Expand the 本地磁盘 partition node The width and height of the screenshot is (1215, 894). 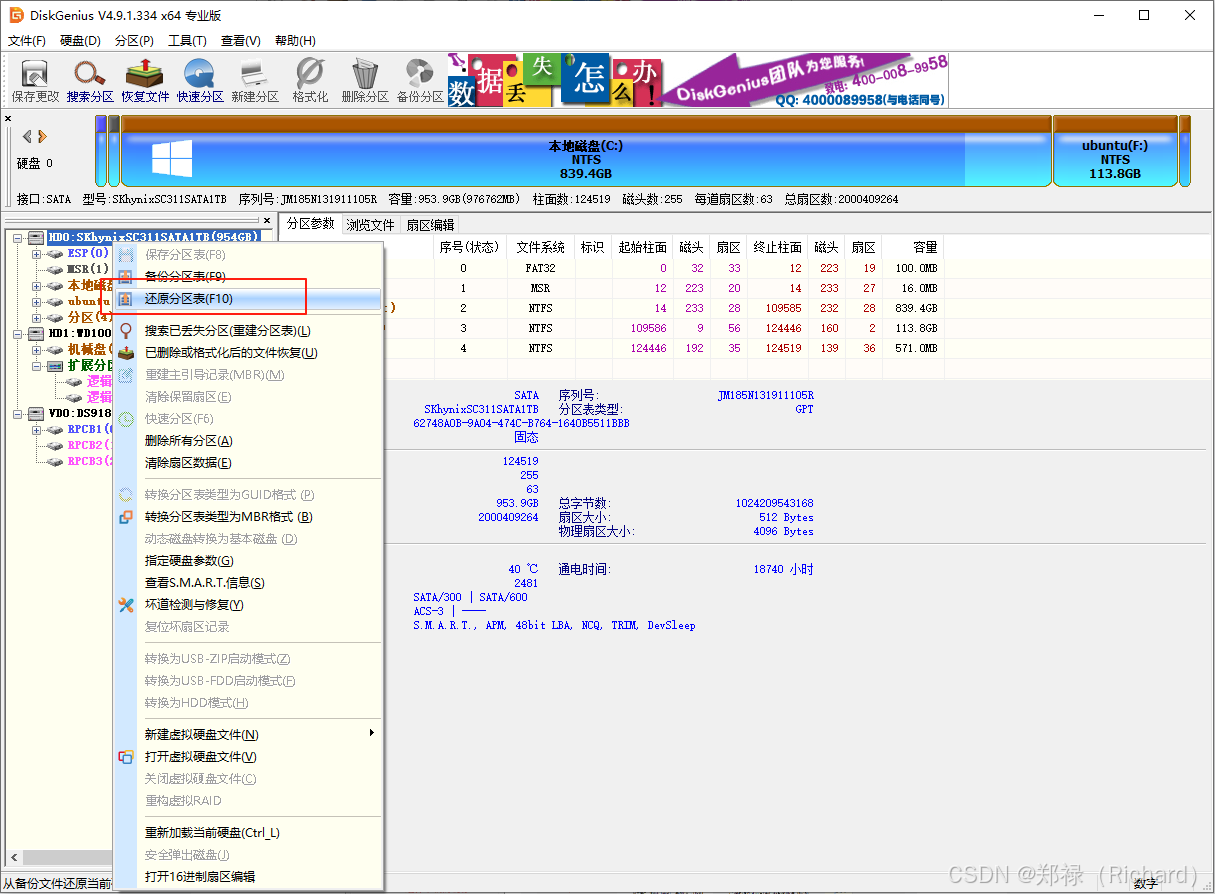point(36,285)
